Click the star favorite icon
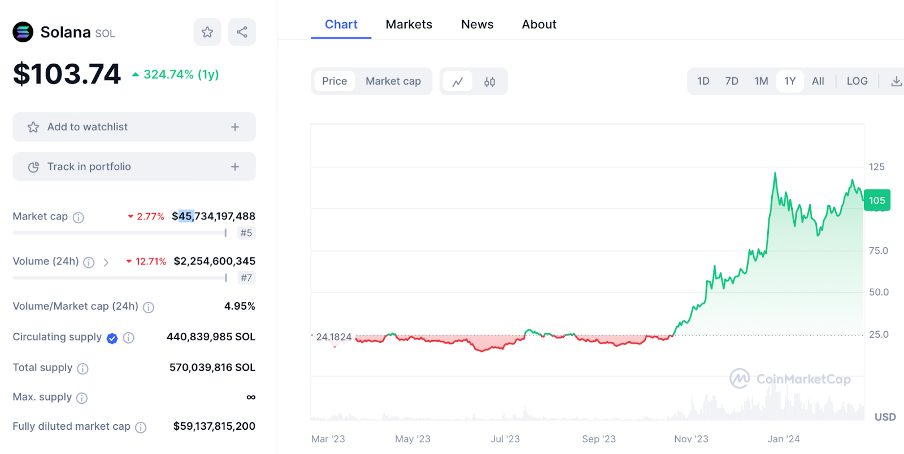904x454 pixels. (x=207, y=32)
